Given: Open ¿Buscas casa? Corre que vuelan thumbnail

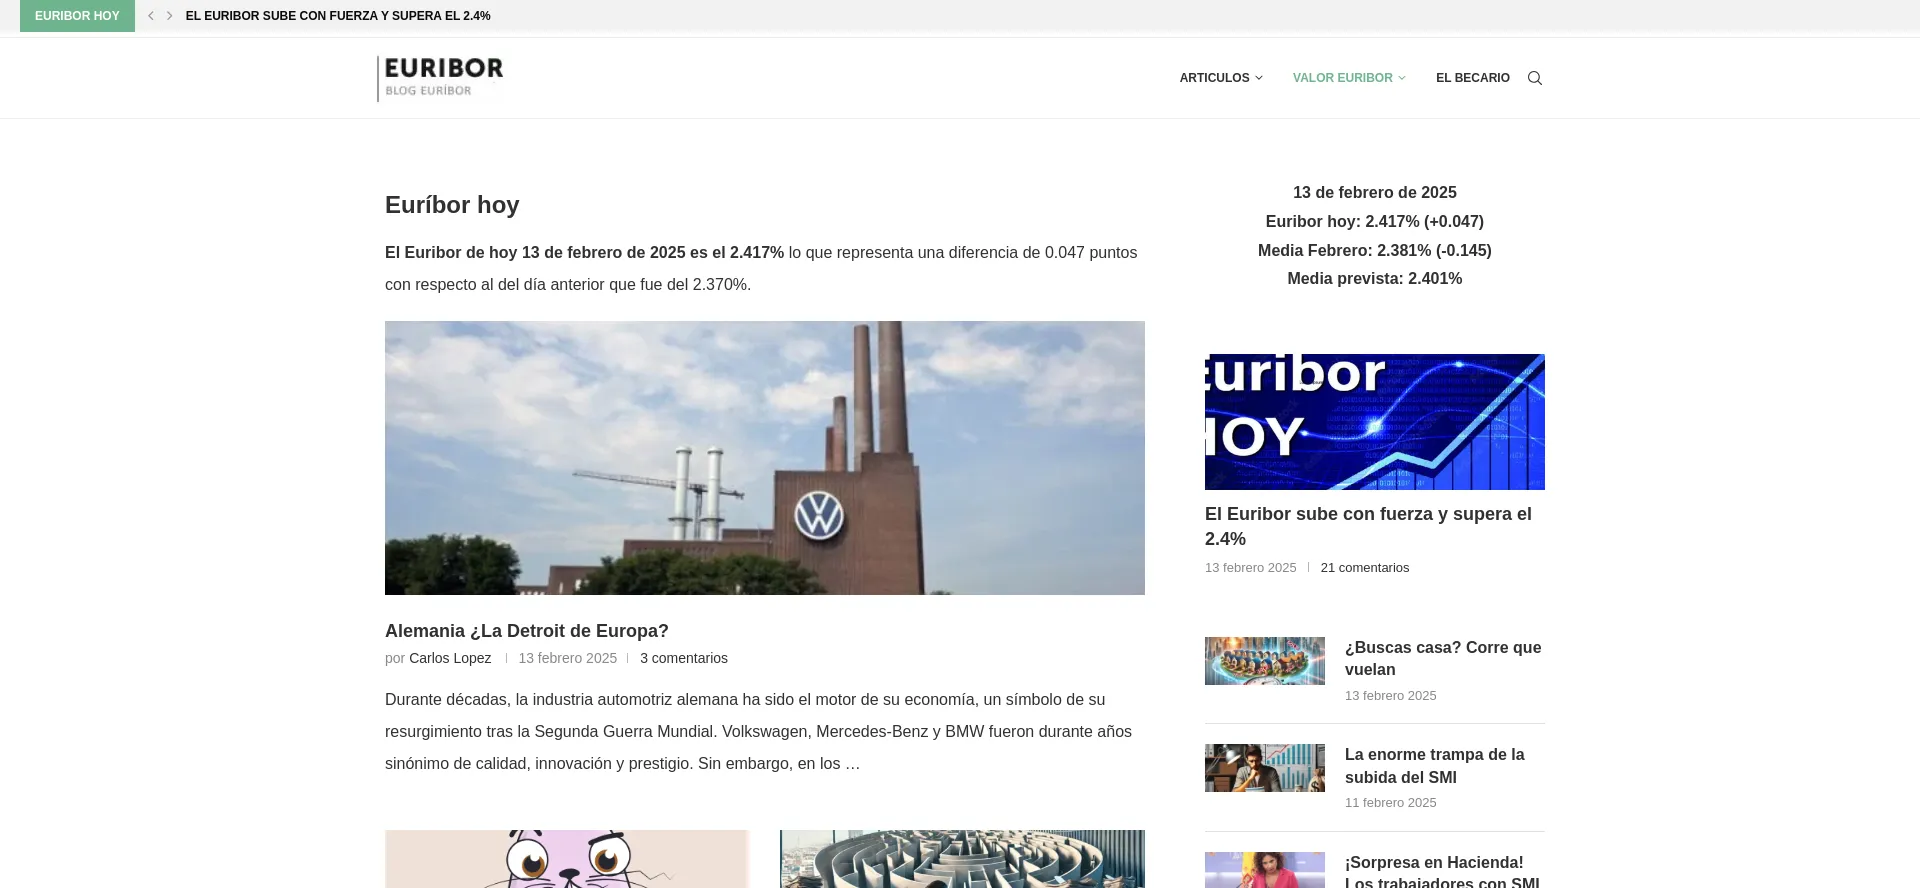Looking at the screenshot, I should pyautogui.click(x=1265, y=661).
